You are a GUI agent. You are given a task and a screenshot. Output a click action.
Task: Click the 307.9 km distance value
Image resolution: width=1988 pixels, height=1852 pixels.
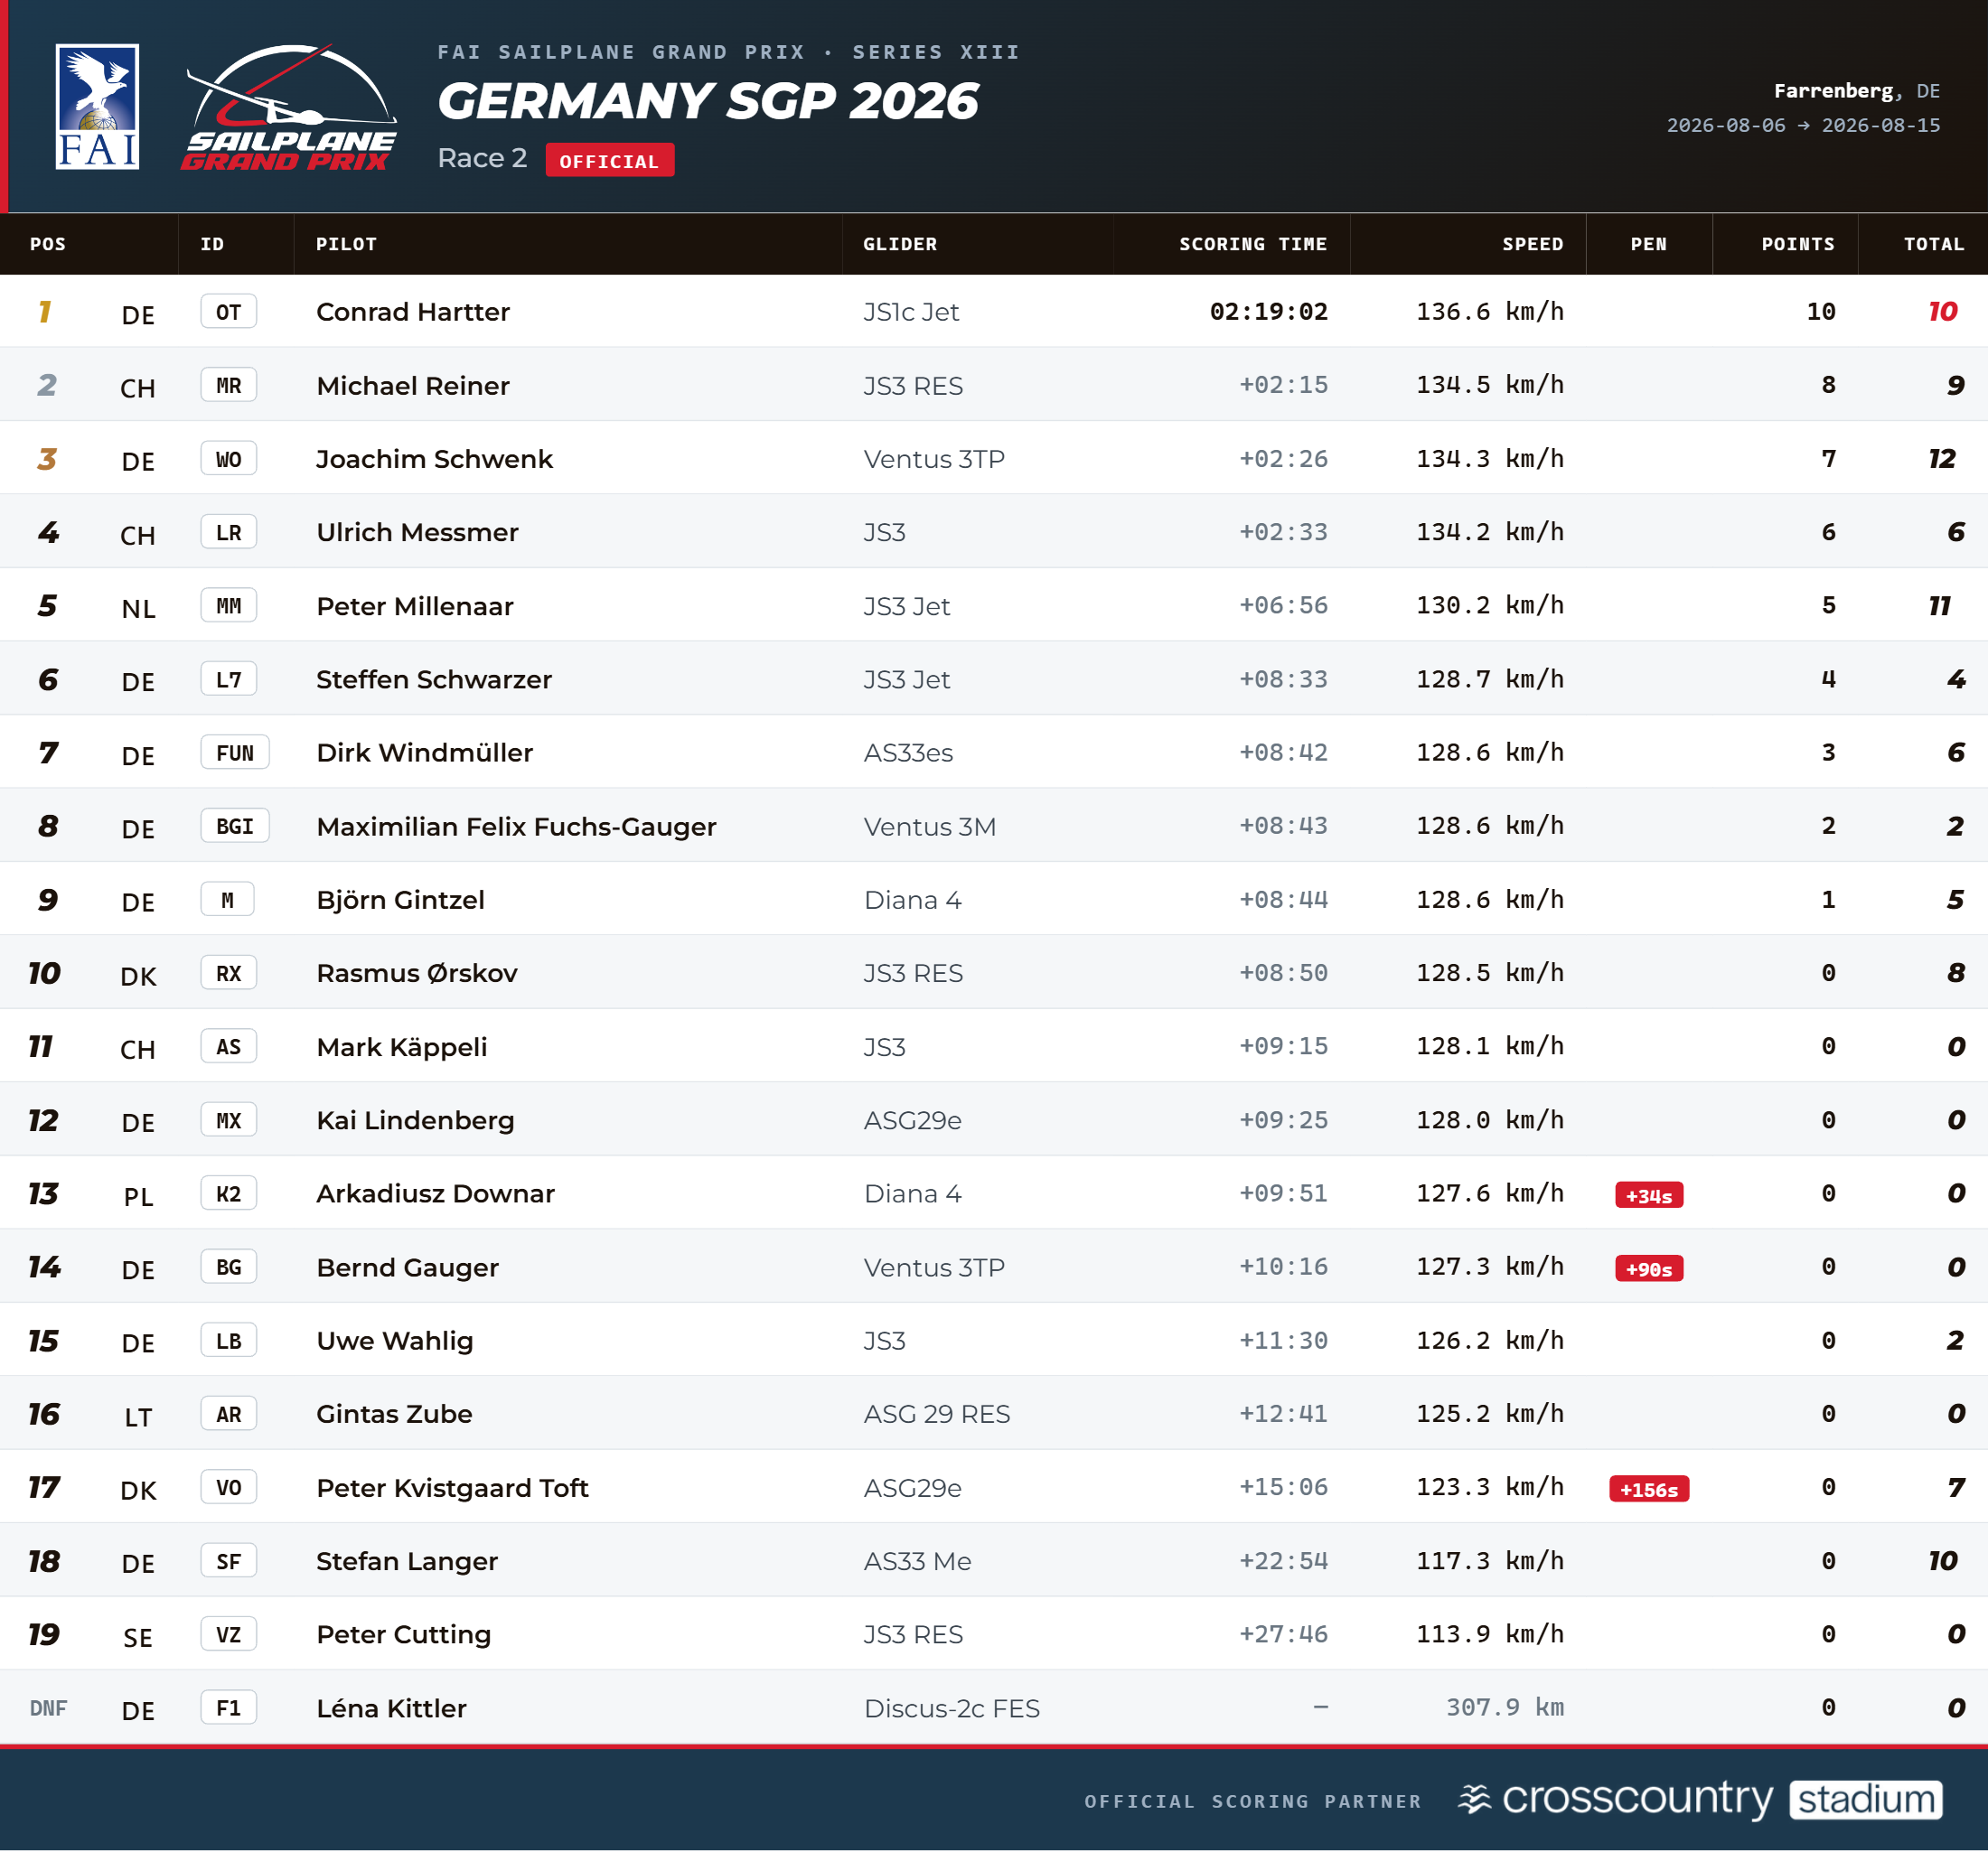pos(1505,1708)
